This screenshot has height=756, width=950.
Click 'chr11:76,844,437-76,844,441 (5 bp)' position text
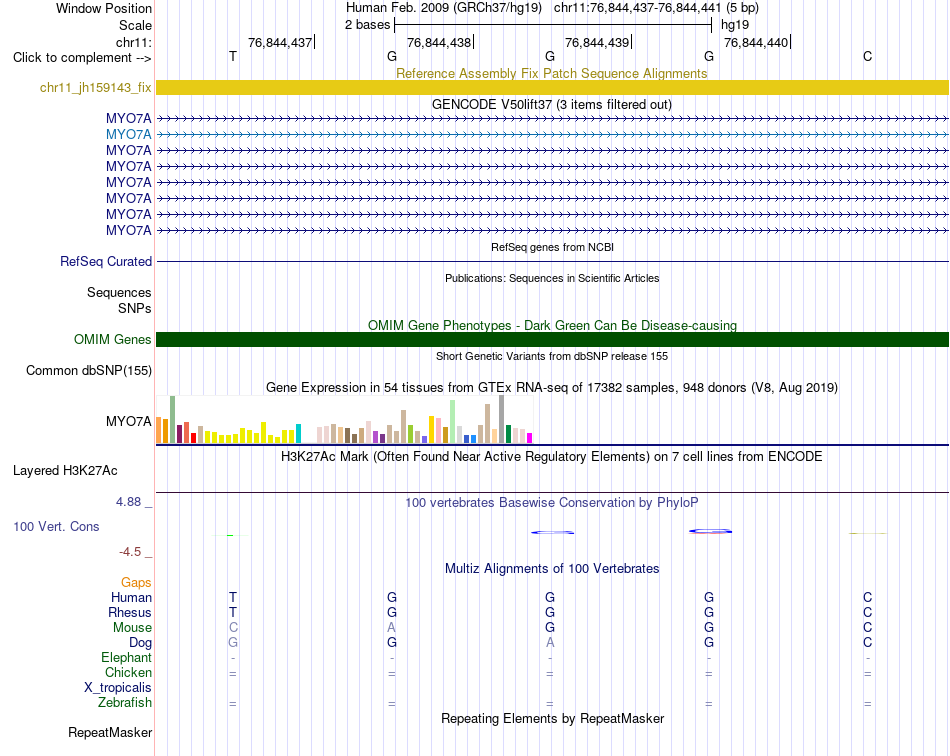[x=656, y=8]
